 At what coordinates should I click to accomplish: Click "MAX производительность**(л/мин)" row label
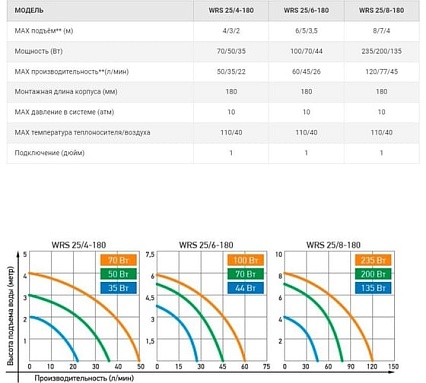[71, 71]
